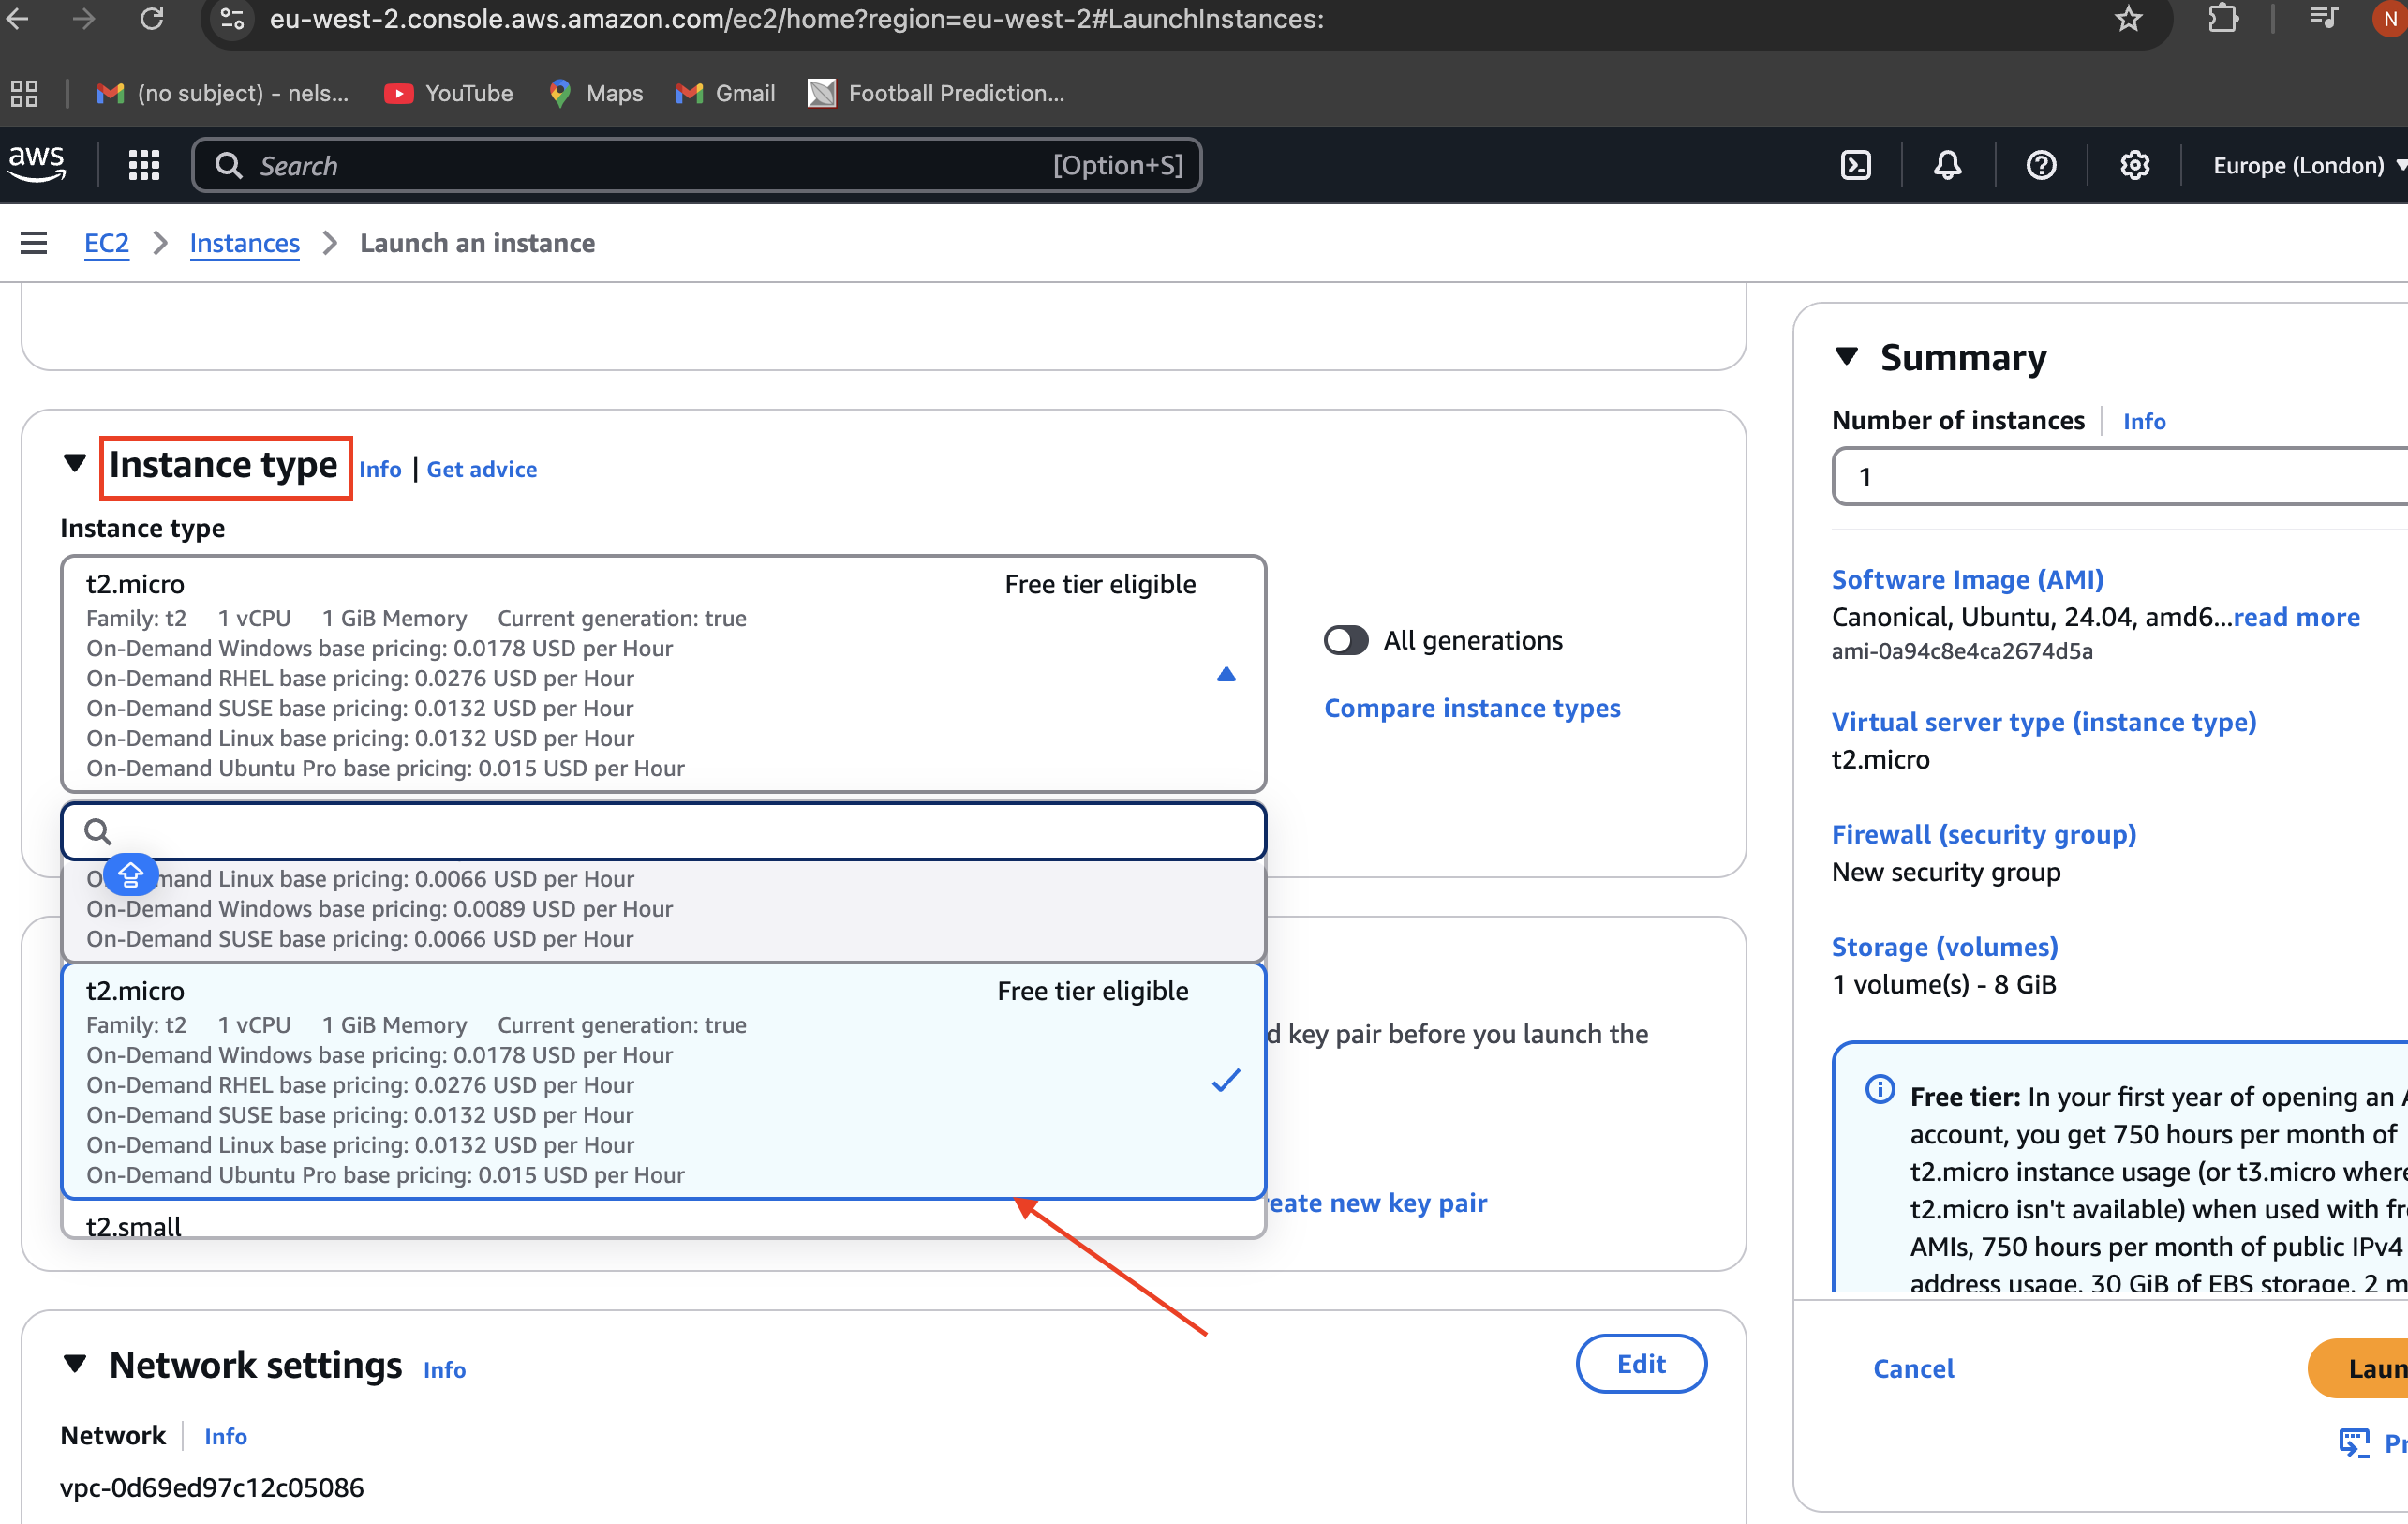The height and width of the screenshot is (1524, 2408).
Task: Choose the t2.small option
Action: [x=663, y=1220]
